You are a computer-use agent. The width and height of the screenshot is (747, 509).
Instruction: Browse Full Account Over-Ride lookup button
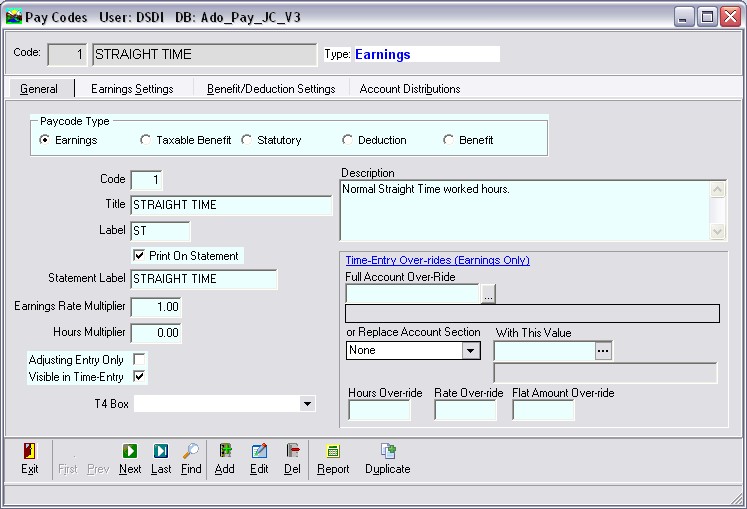[488, 294]
